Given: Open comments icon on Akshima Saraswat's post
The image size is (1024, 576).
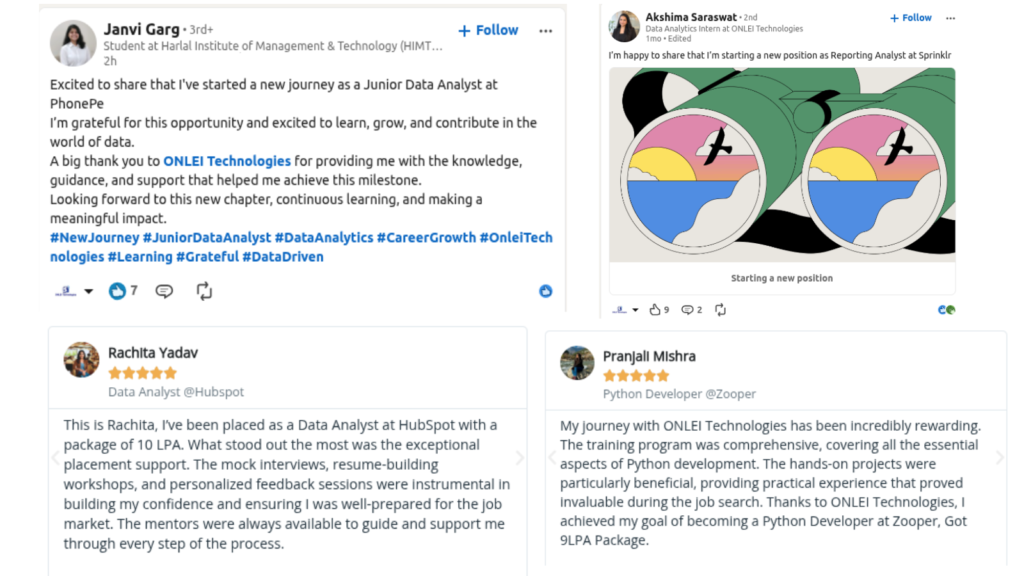Looking at the screenshot, I should 687,310.
